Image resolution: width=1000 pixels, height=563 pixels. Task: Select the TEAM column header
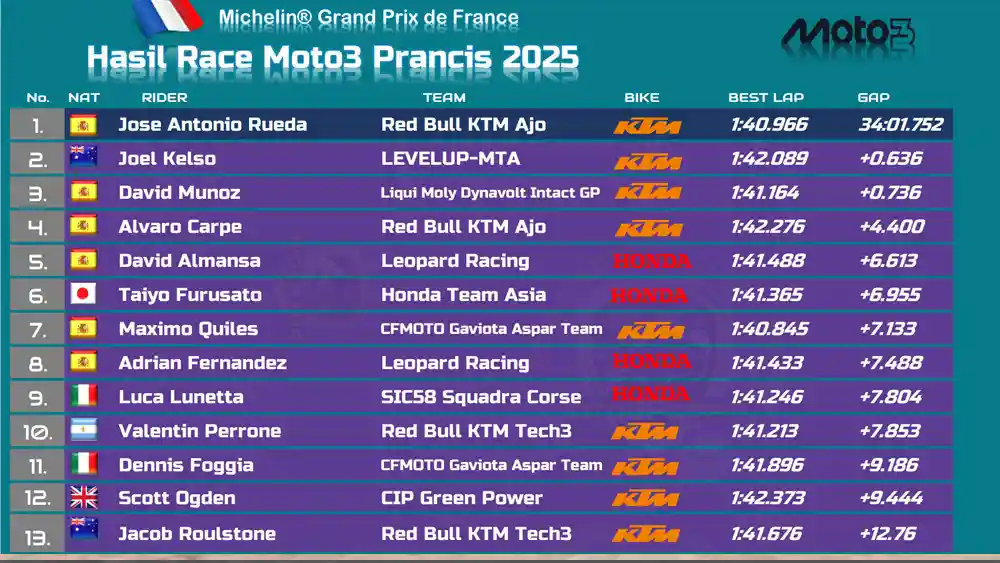[x=444, y=98]
